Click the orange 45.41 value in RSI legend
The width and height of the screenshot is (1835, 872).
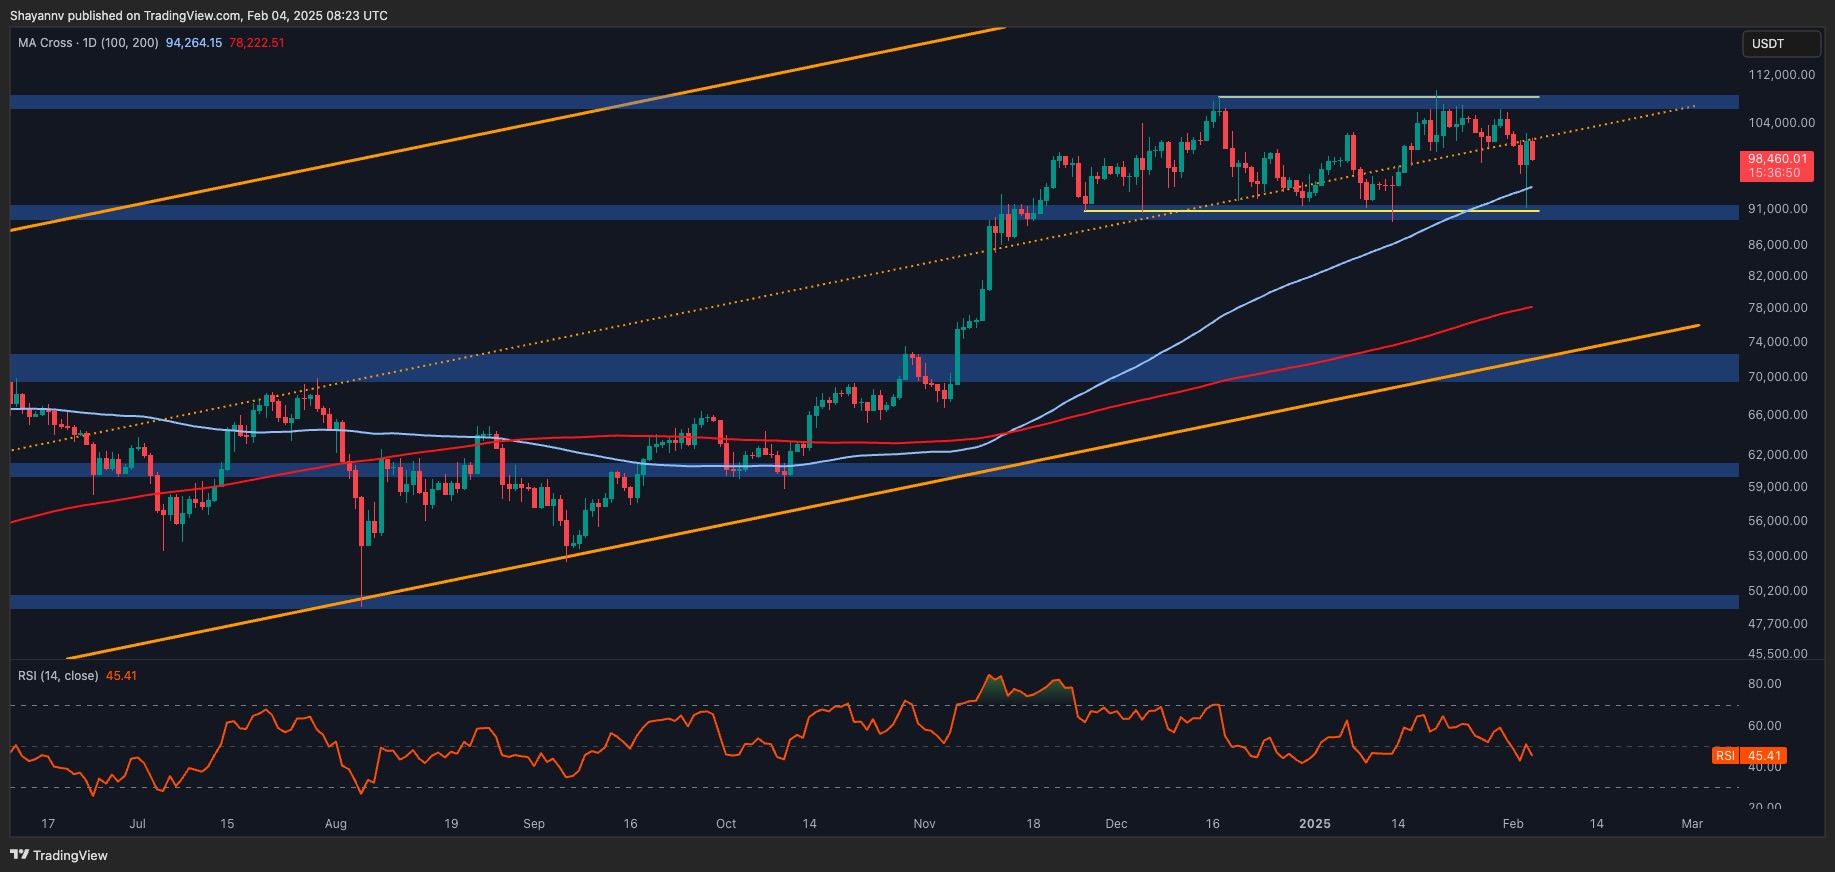coord(121,676)
